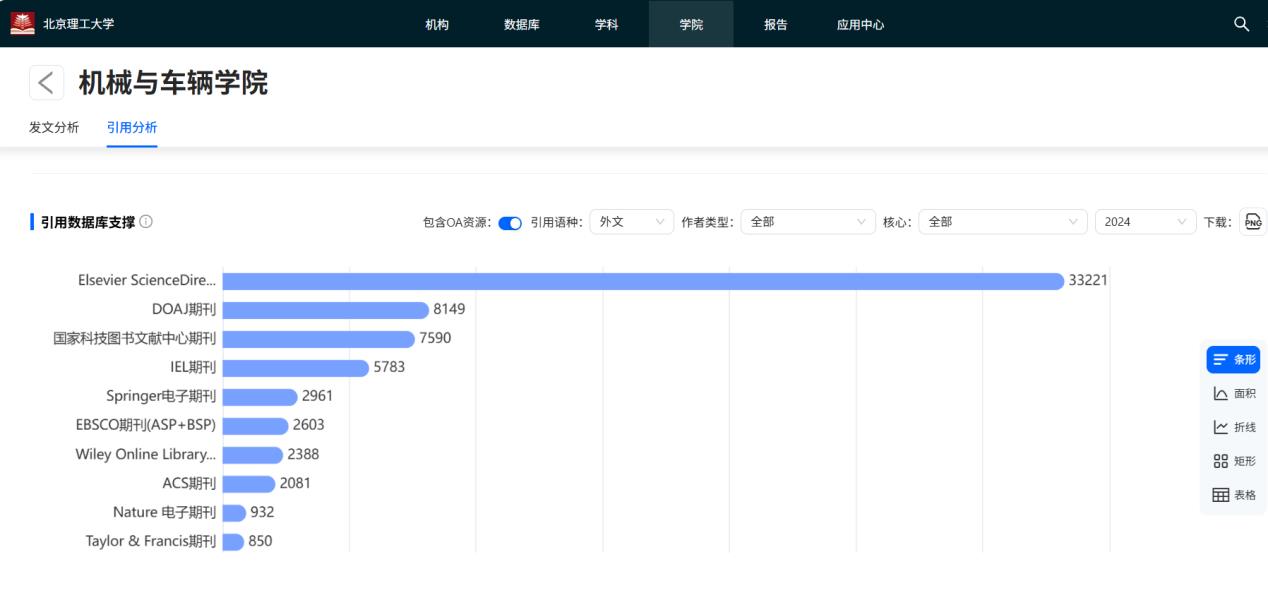1268x593 pixels.
Task: Select the 条形 bar chart view
Action: (x=1233, y=360)
